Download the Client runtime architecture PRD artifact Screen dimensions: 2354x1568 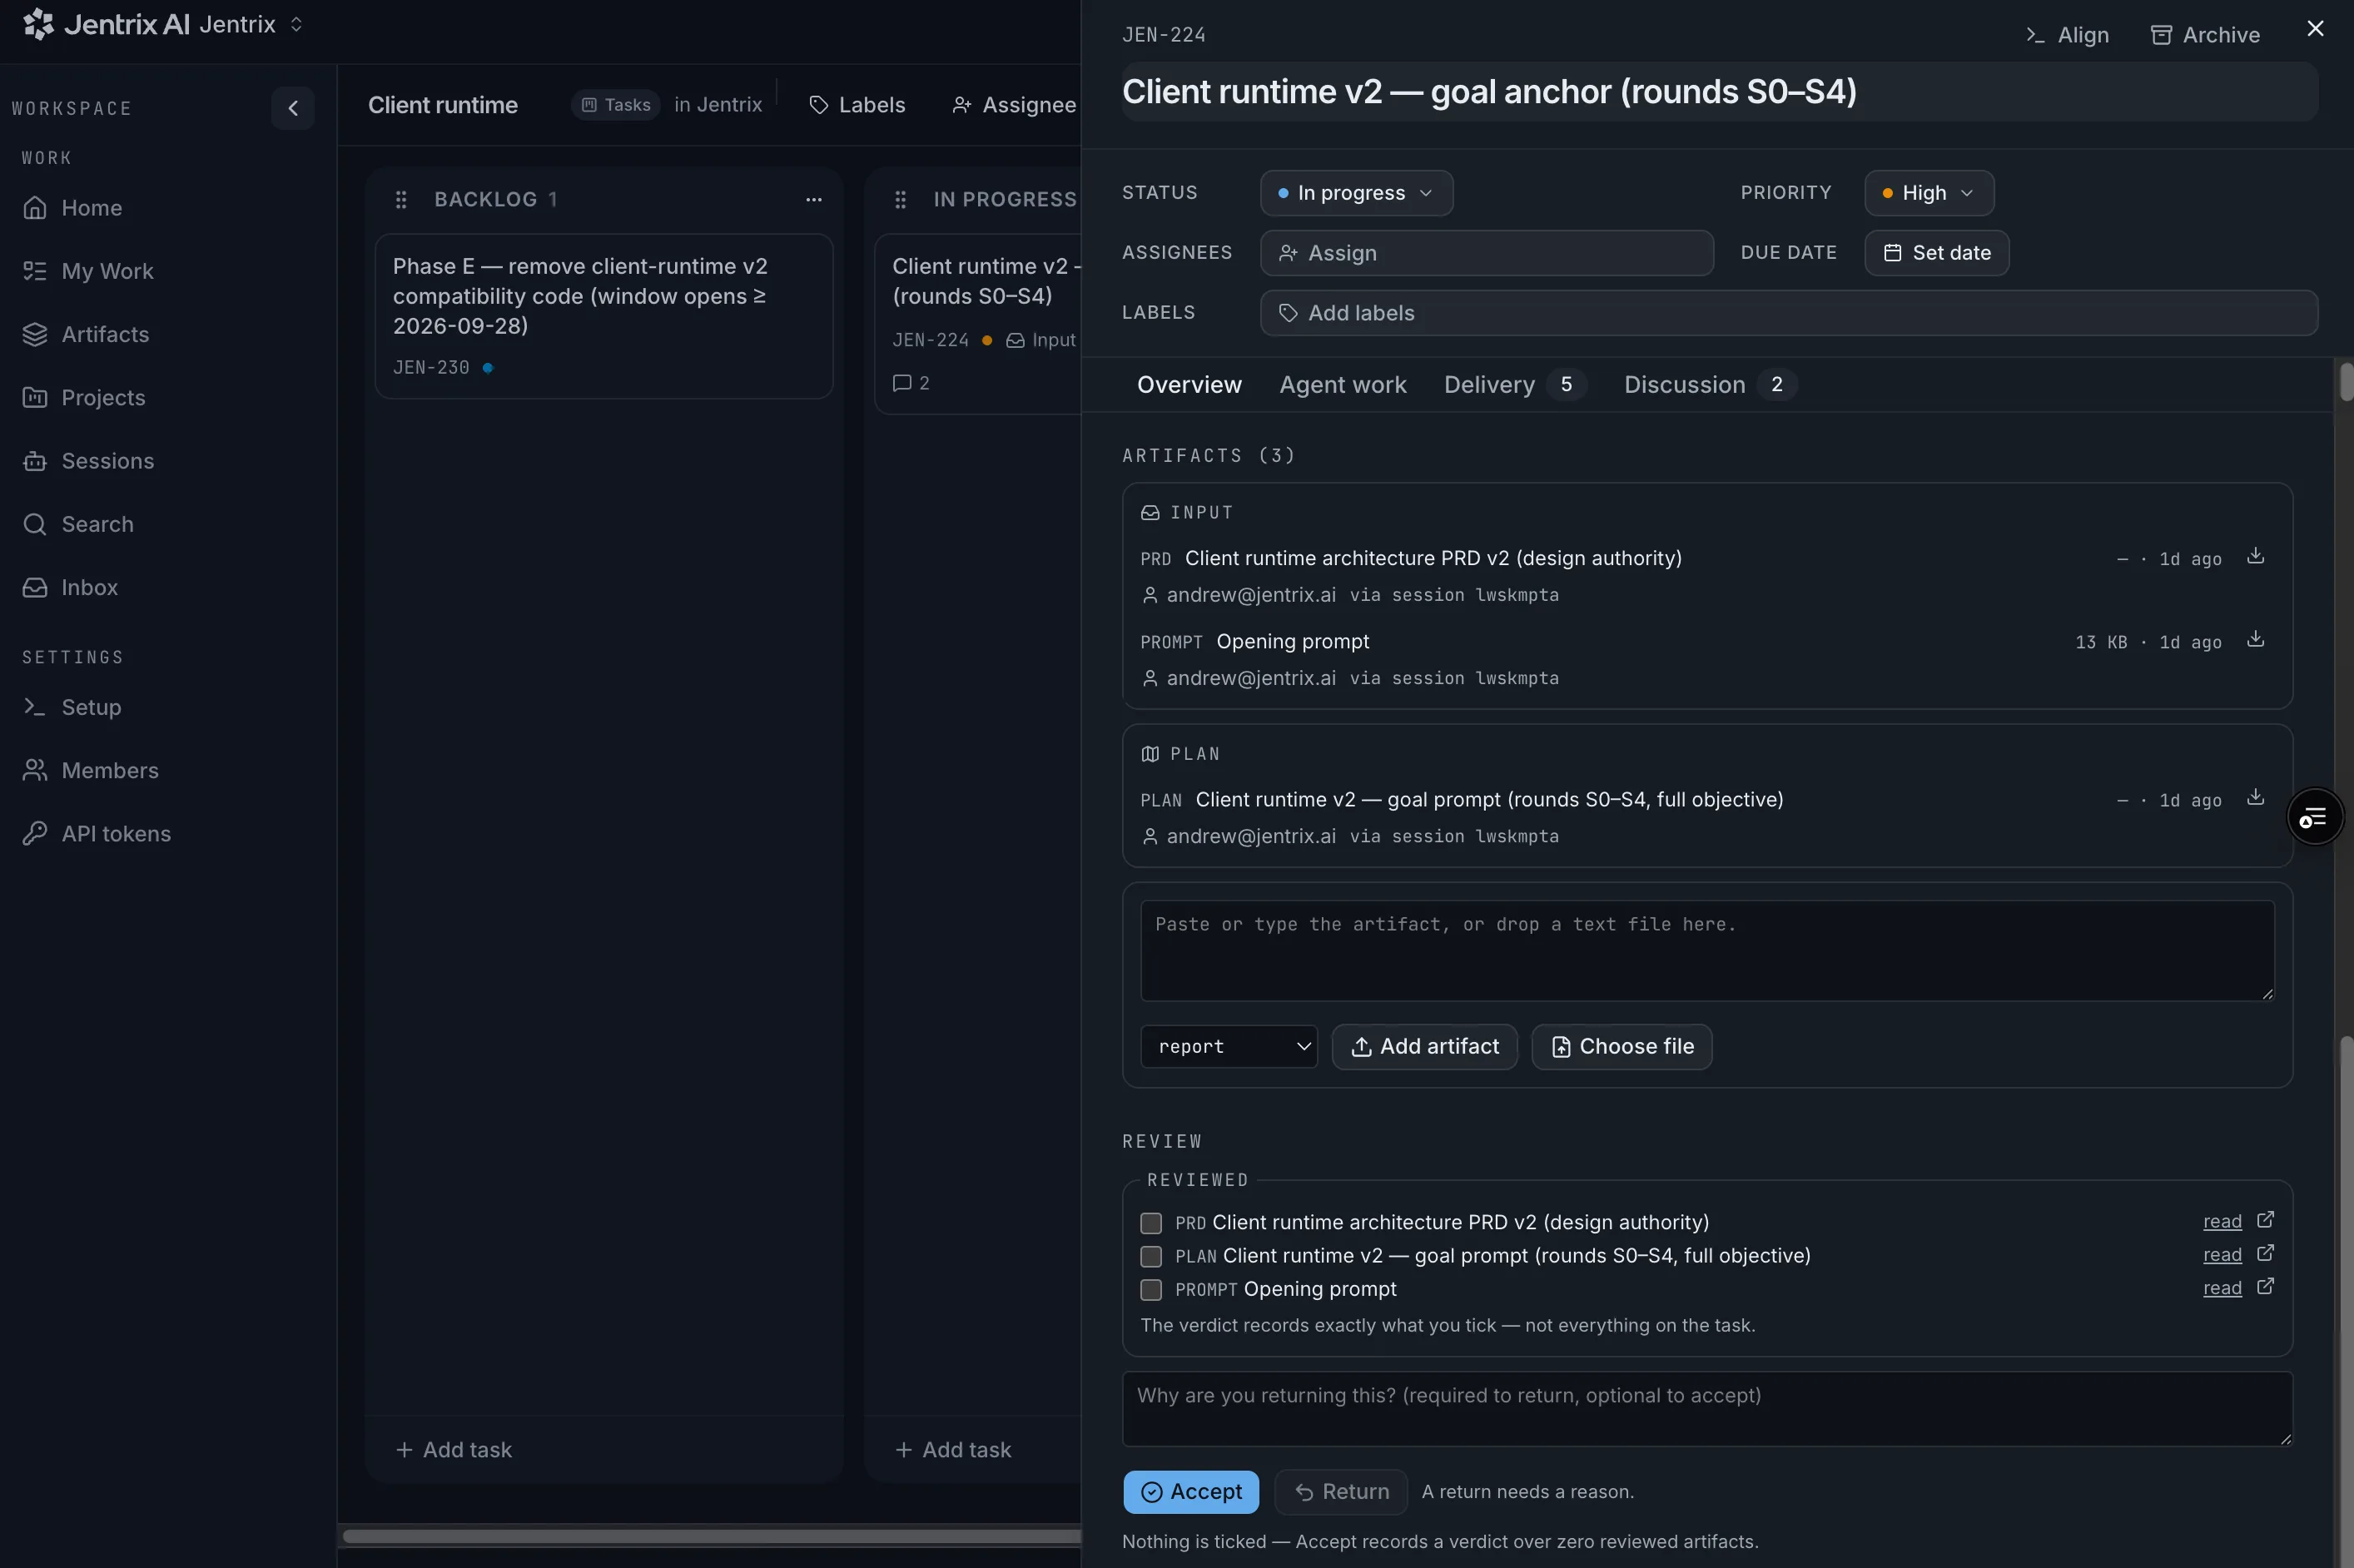tap(2255, 556)
